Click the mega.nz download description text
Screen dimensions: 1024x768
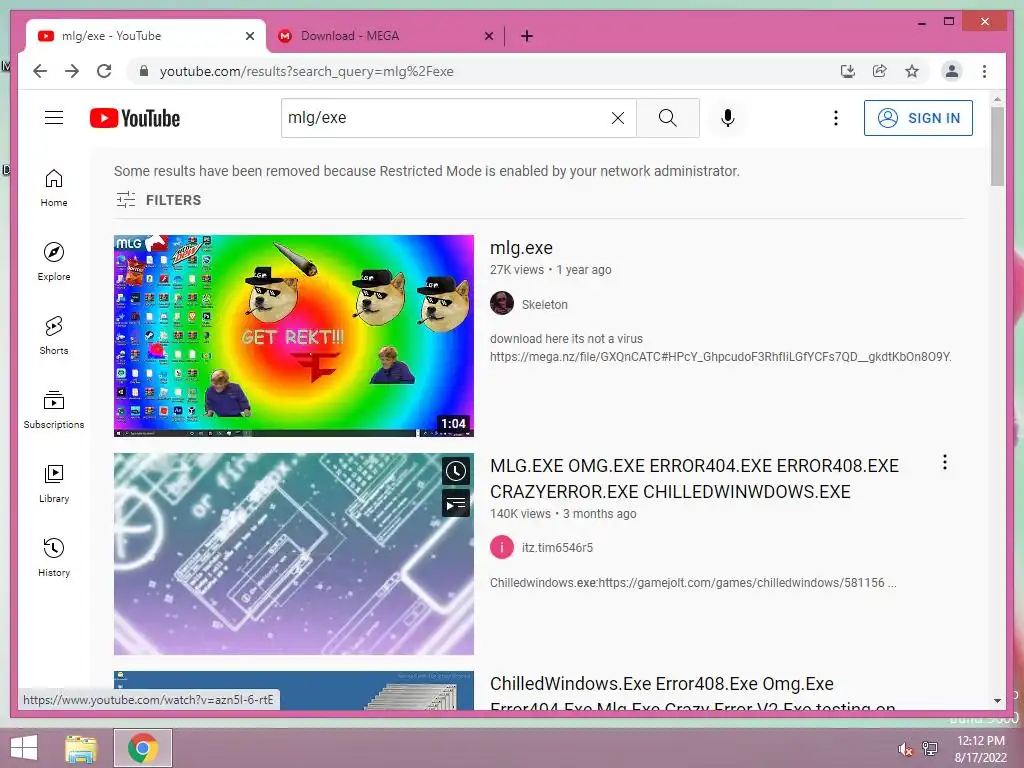pyautogui.click(x=720, y=348)
